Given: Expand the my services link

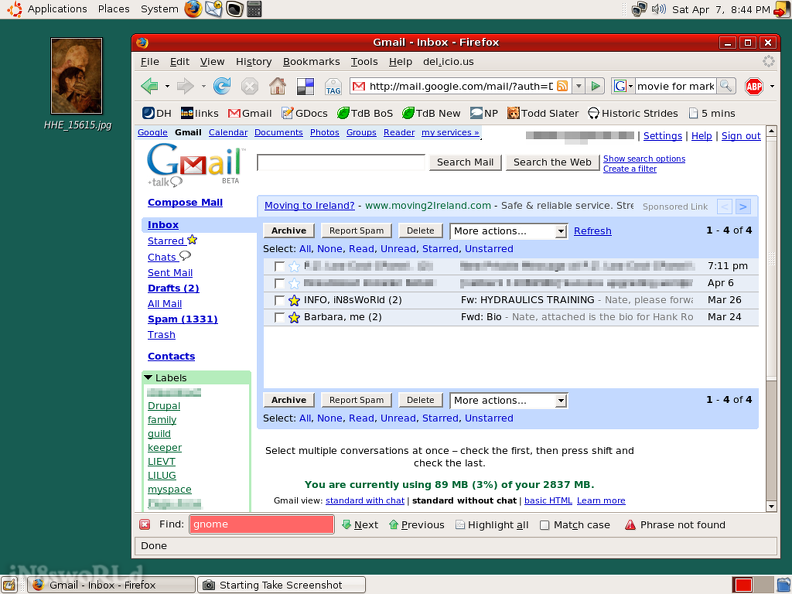Looking at the screenshot, I should [450, 132].
